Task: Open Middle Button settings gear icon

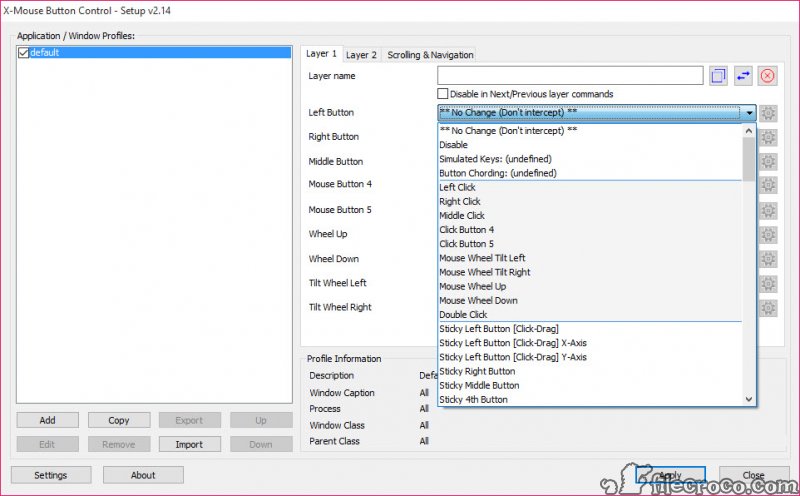Action: pyautogui.click(x=768, y=162)
